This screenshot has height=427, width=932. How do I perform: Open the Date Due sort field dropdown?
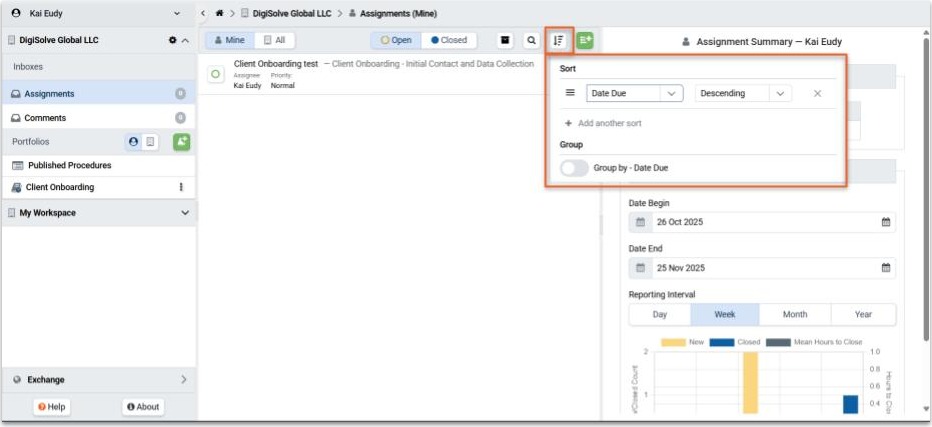pyautogui.click(x=634, y=93)
